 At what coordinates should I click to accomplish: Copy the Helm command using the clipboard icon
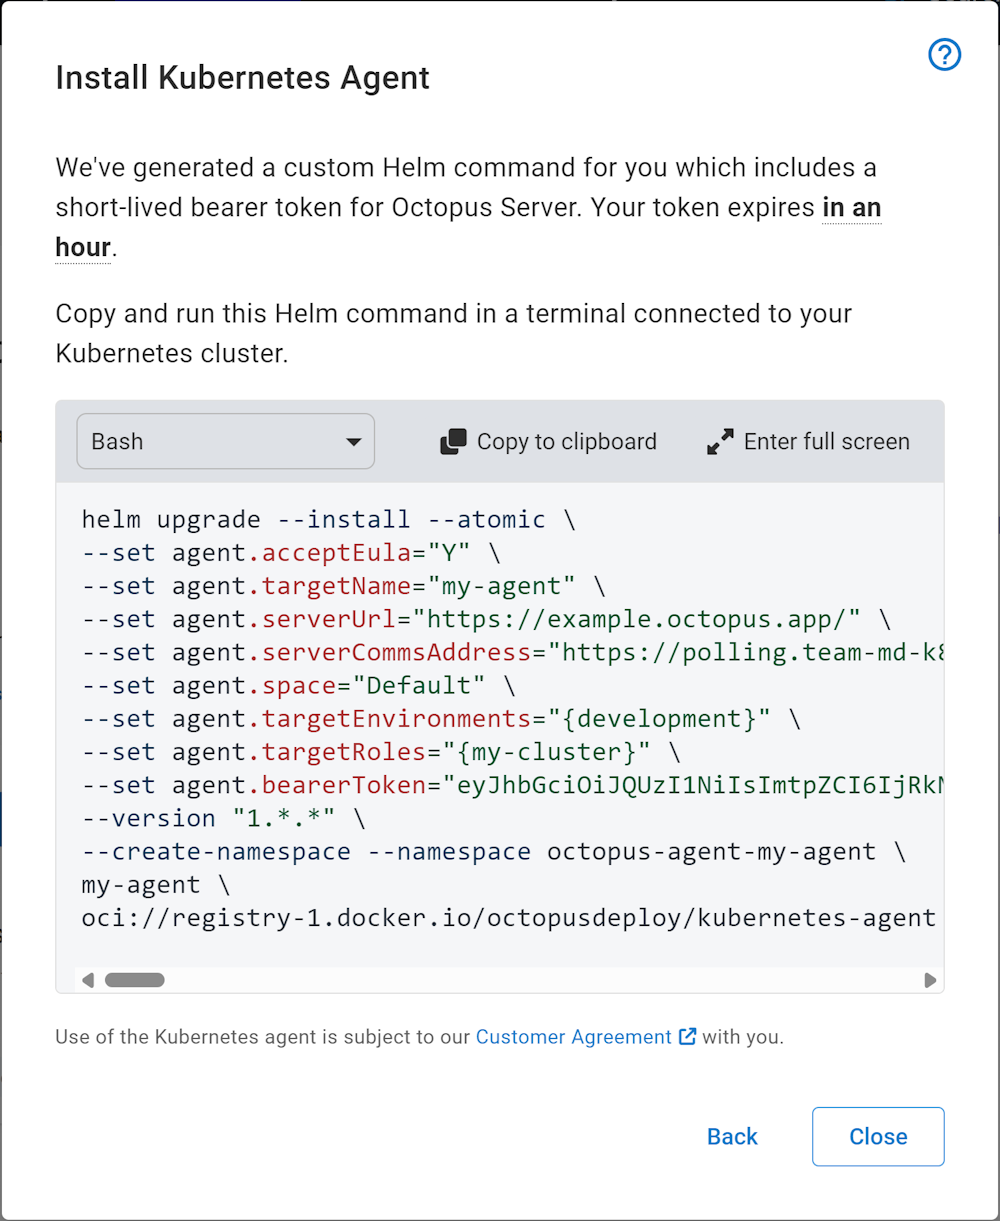pyautogui.click(x=453, y=441)
